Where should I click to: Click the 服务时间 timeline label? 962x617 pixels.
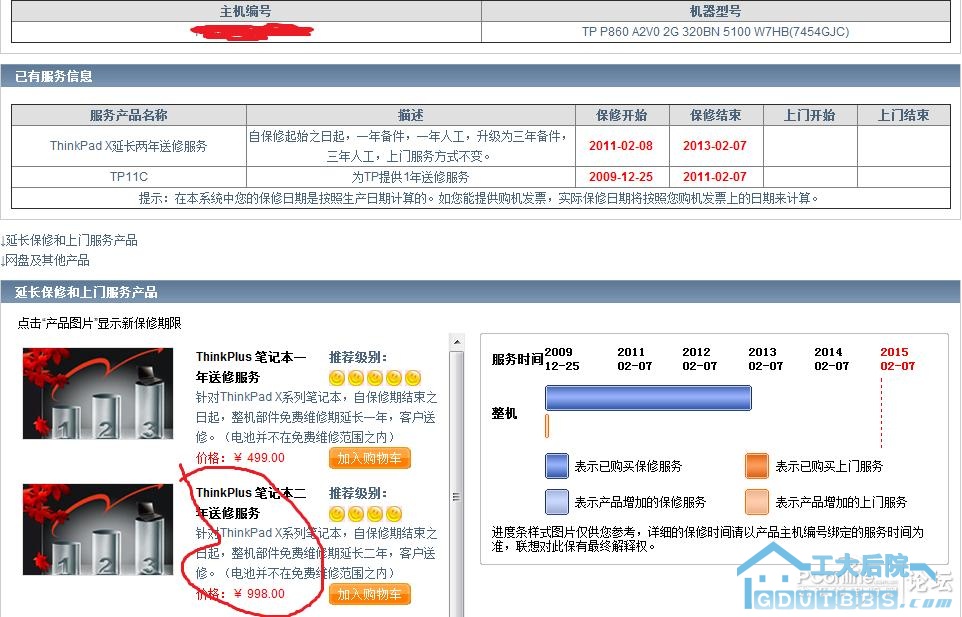click(x=517, y=359)
